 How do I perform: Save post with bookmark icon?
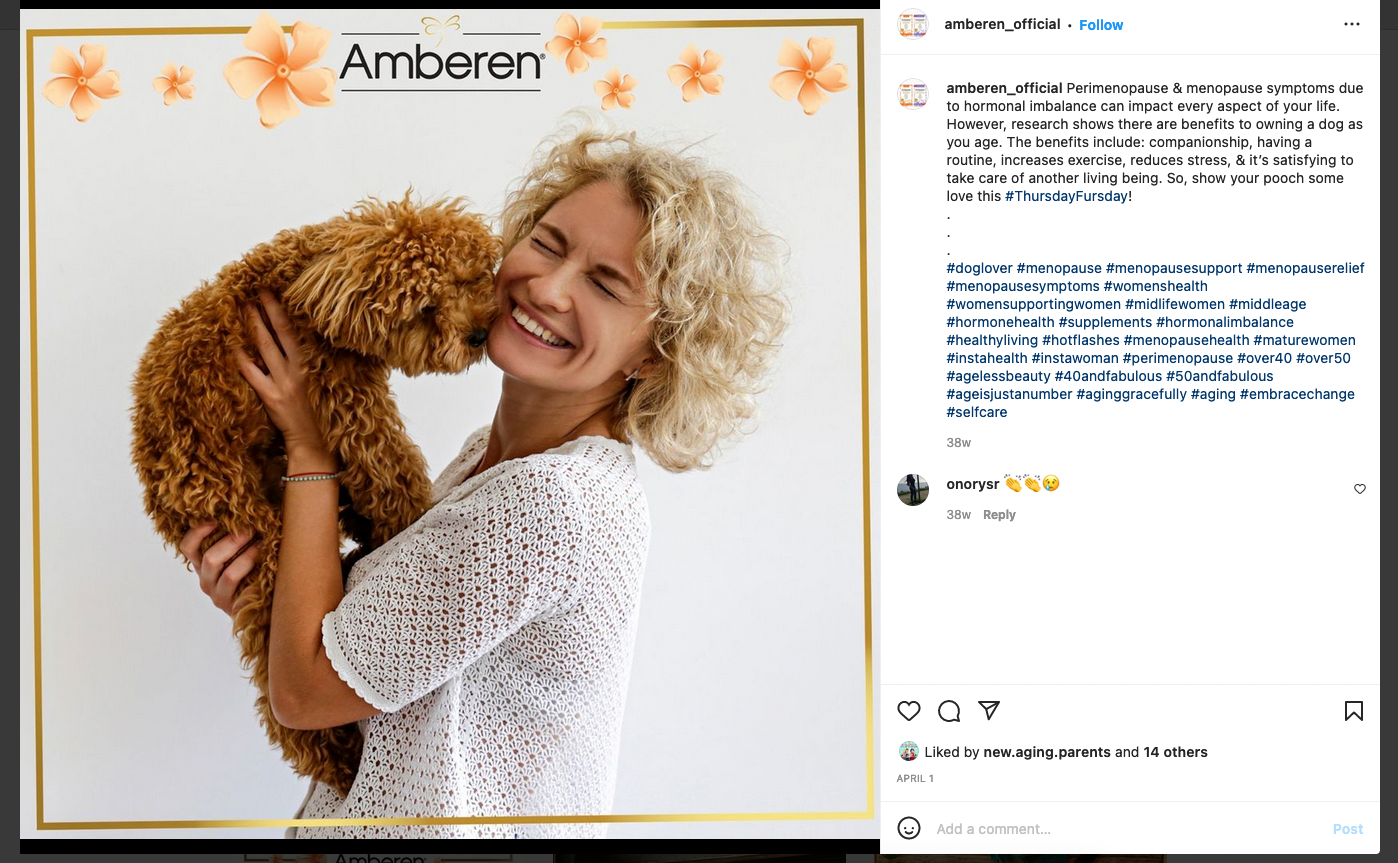pyautogui.click(x=1353, y=711)
